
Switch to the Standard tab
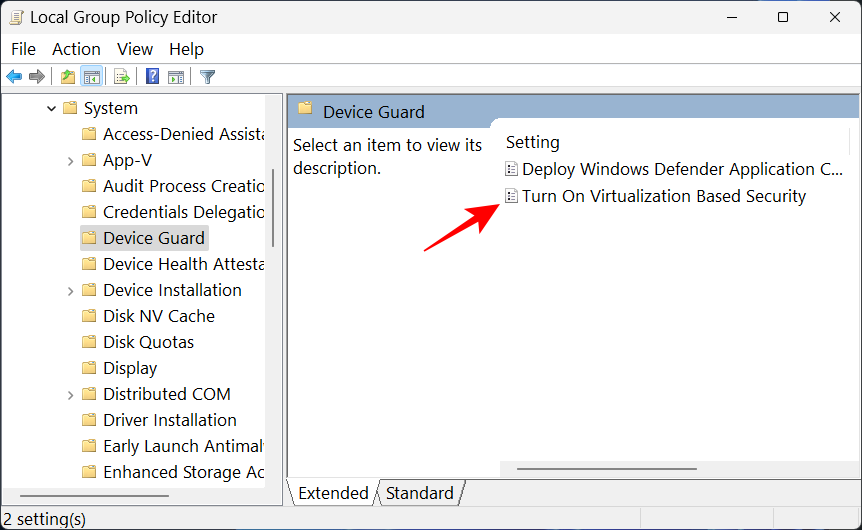419,493
